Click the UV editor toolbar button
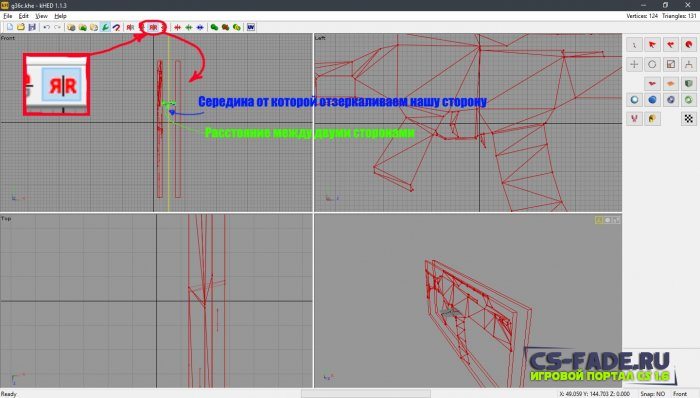Screen dimensions: 700x398 tap(251, 27)
